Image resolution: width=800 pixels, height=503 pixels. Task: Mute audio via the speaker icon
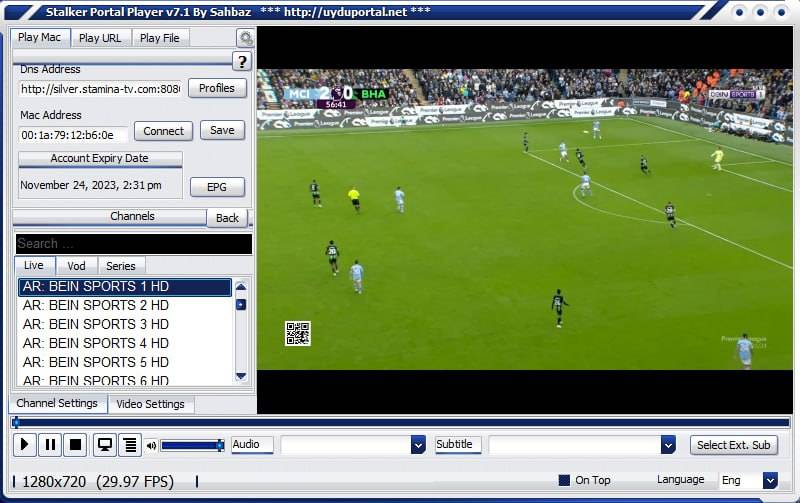(152, 446)
